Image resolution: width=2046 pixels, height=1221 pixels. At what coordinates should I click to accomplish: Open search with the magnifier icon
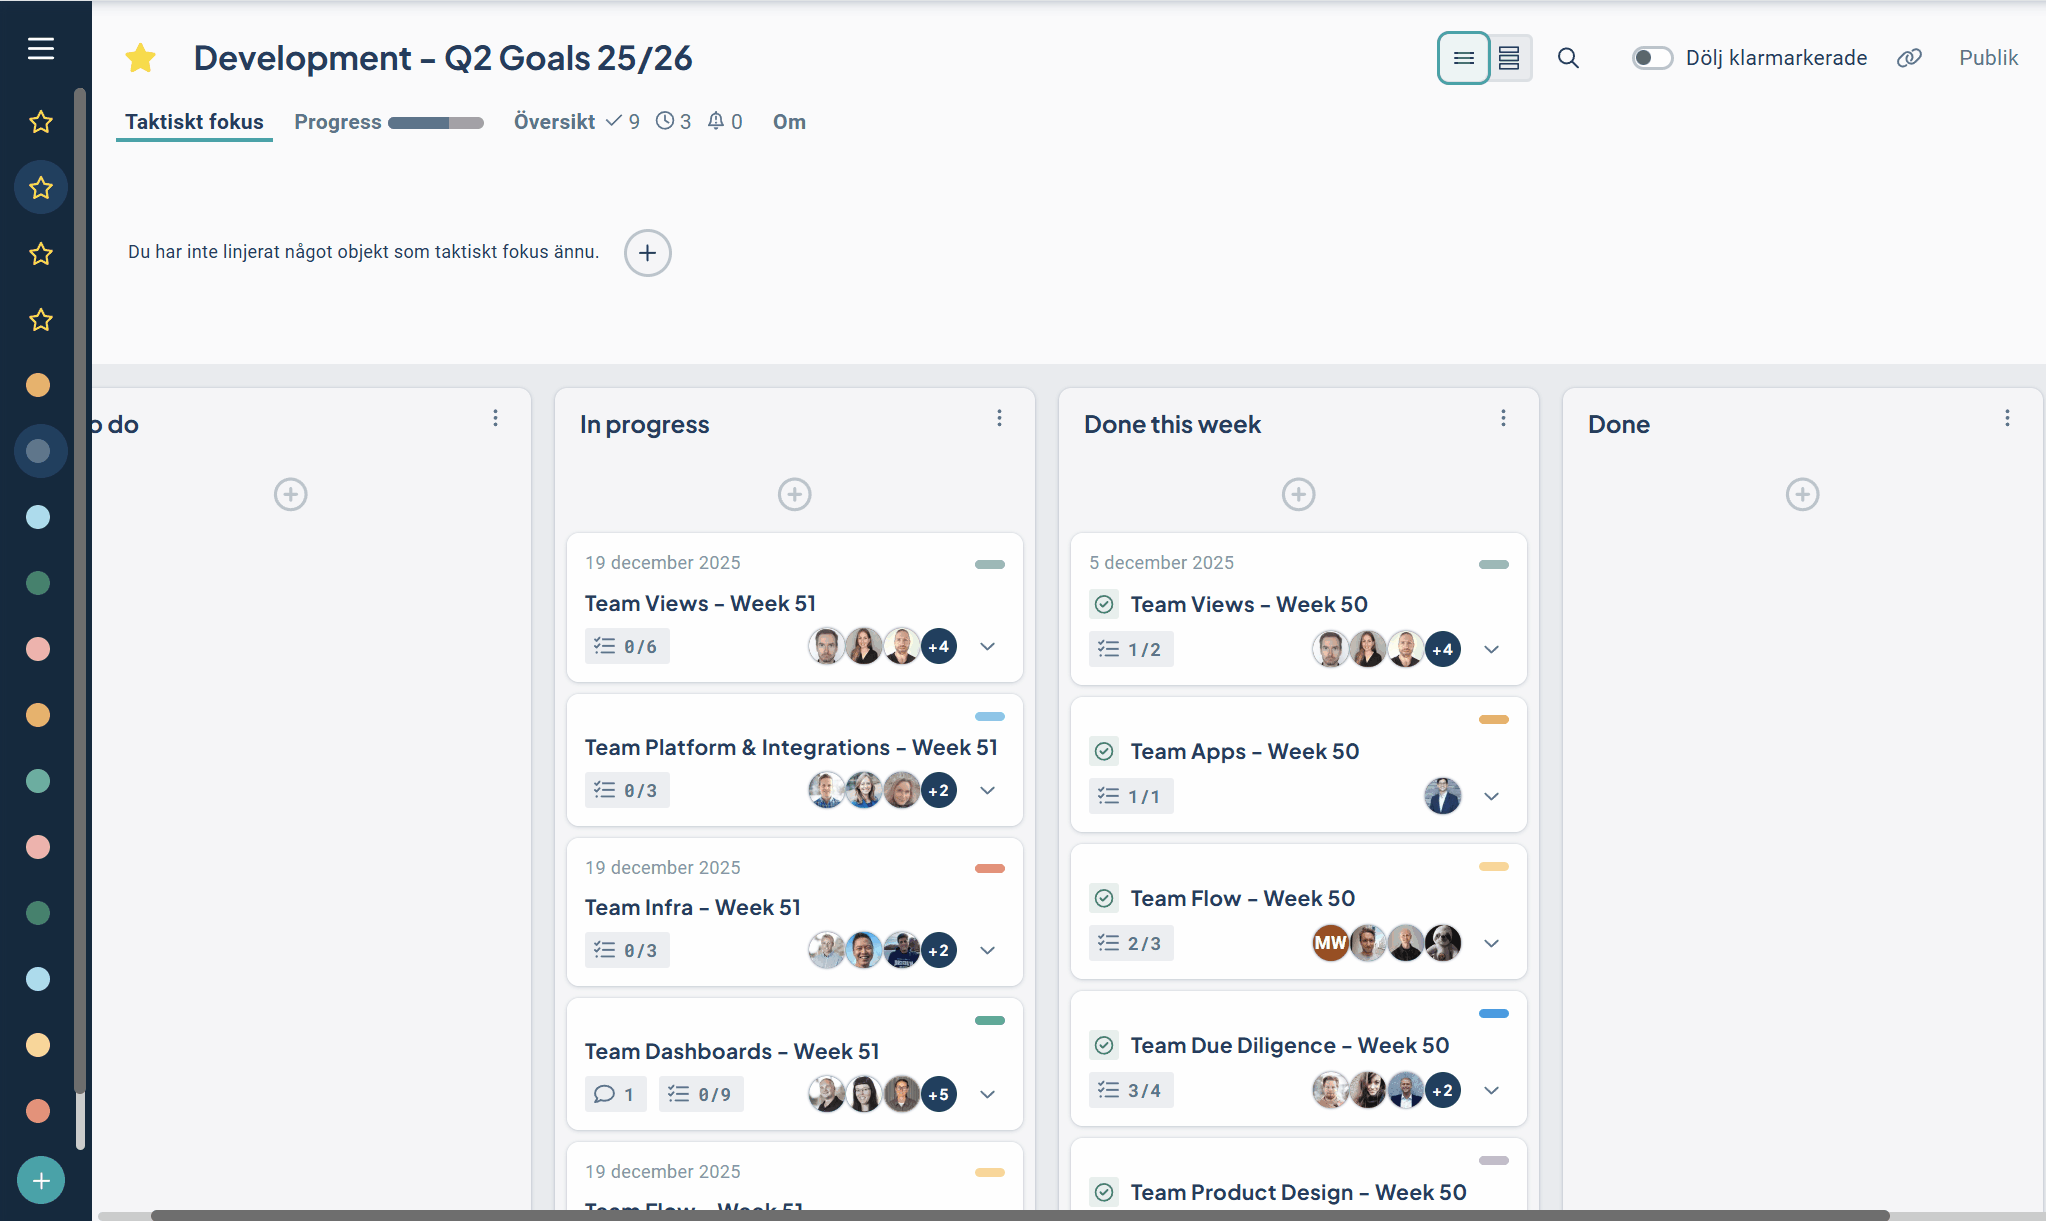click(1568, 58)
